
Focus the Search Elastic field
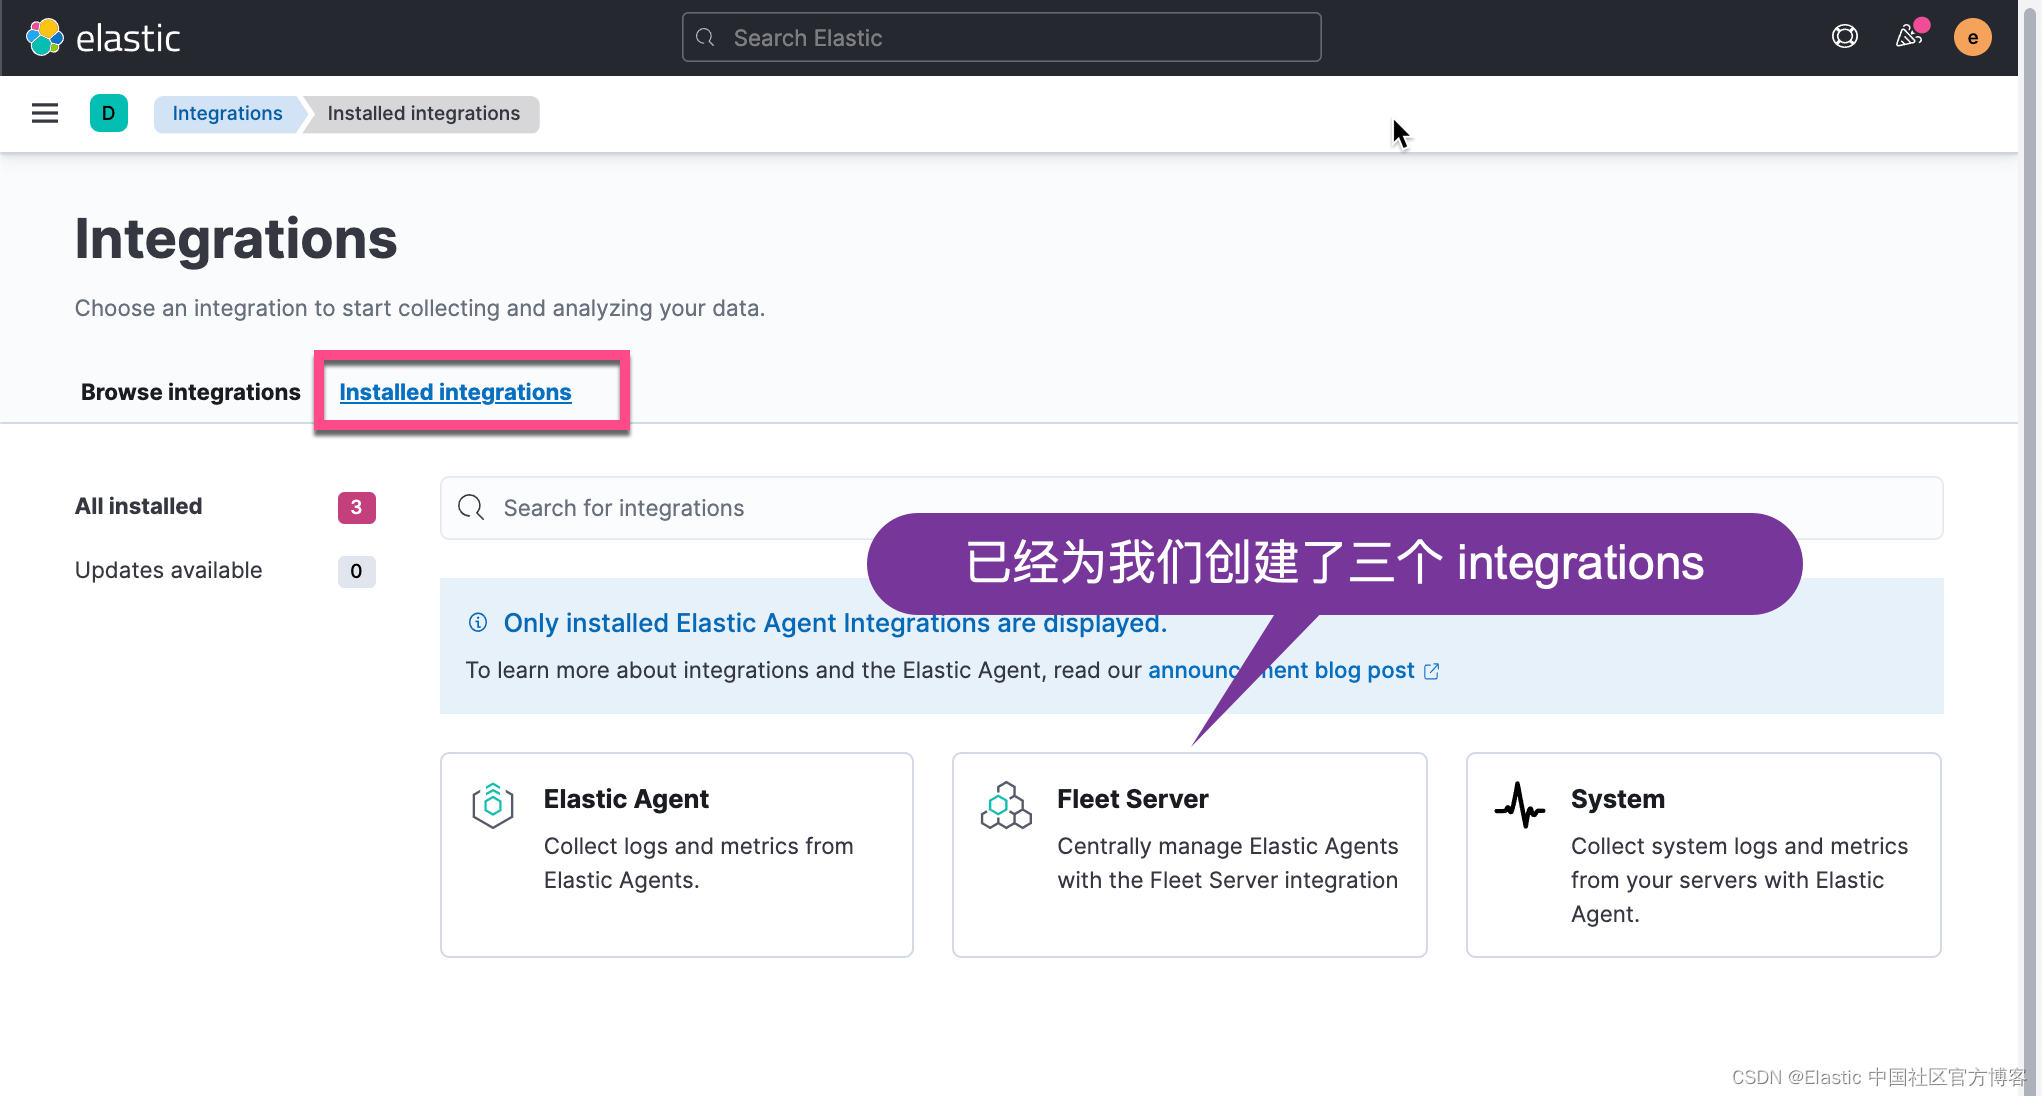(x=1000, y=38)
